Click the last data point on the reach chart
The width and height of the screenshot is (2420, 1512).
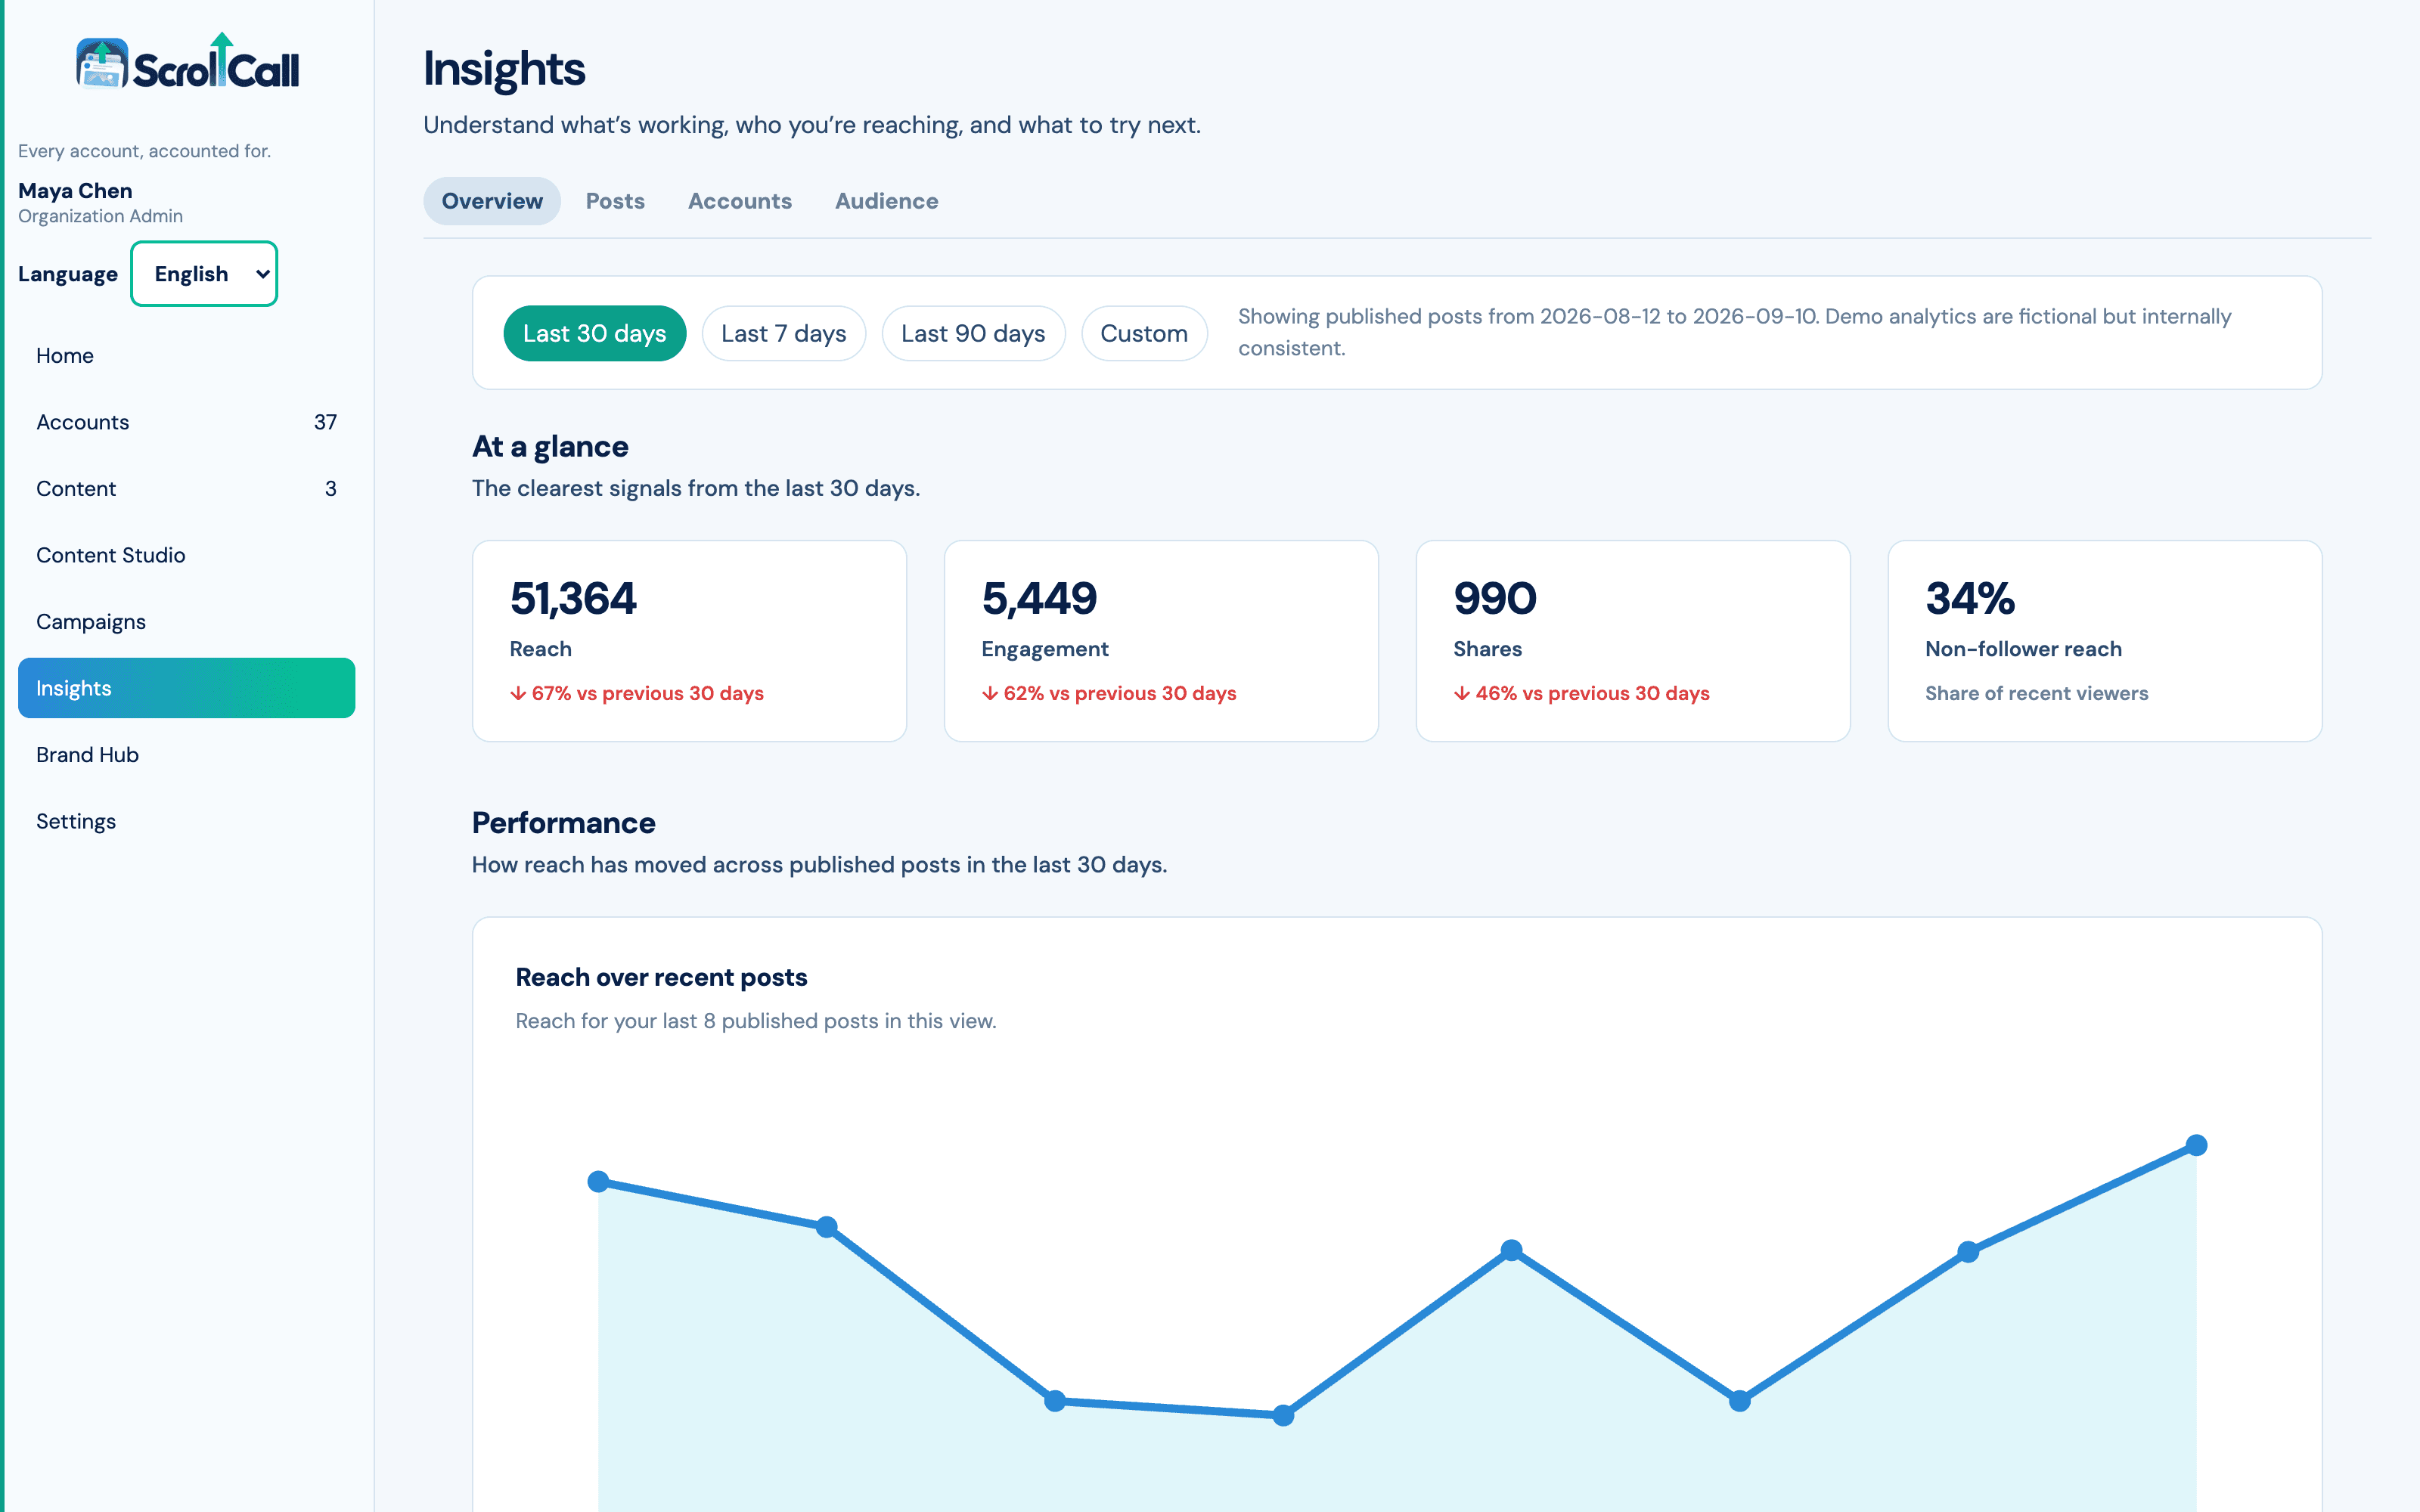(x=2197, y=1145)
